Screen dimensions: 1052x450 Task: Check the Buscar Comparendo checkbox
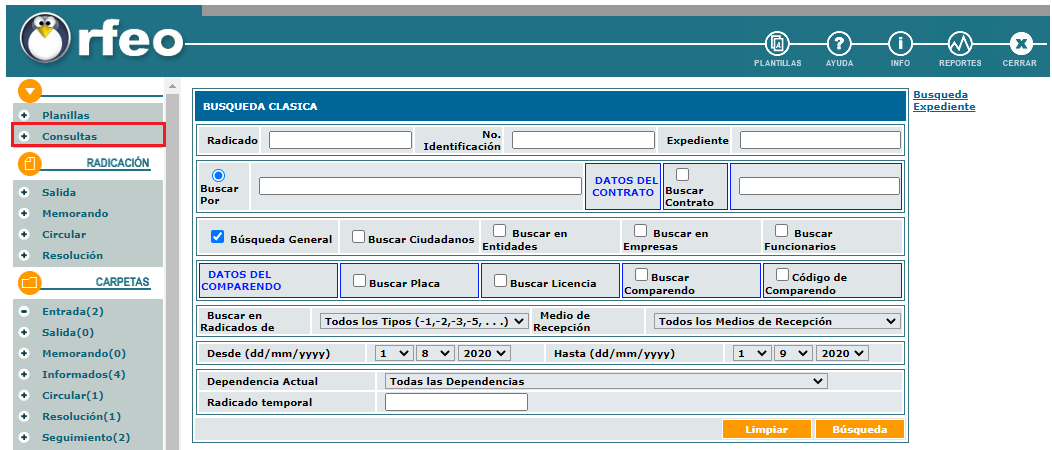point(641,274)
